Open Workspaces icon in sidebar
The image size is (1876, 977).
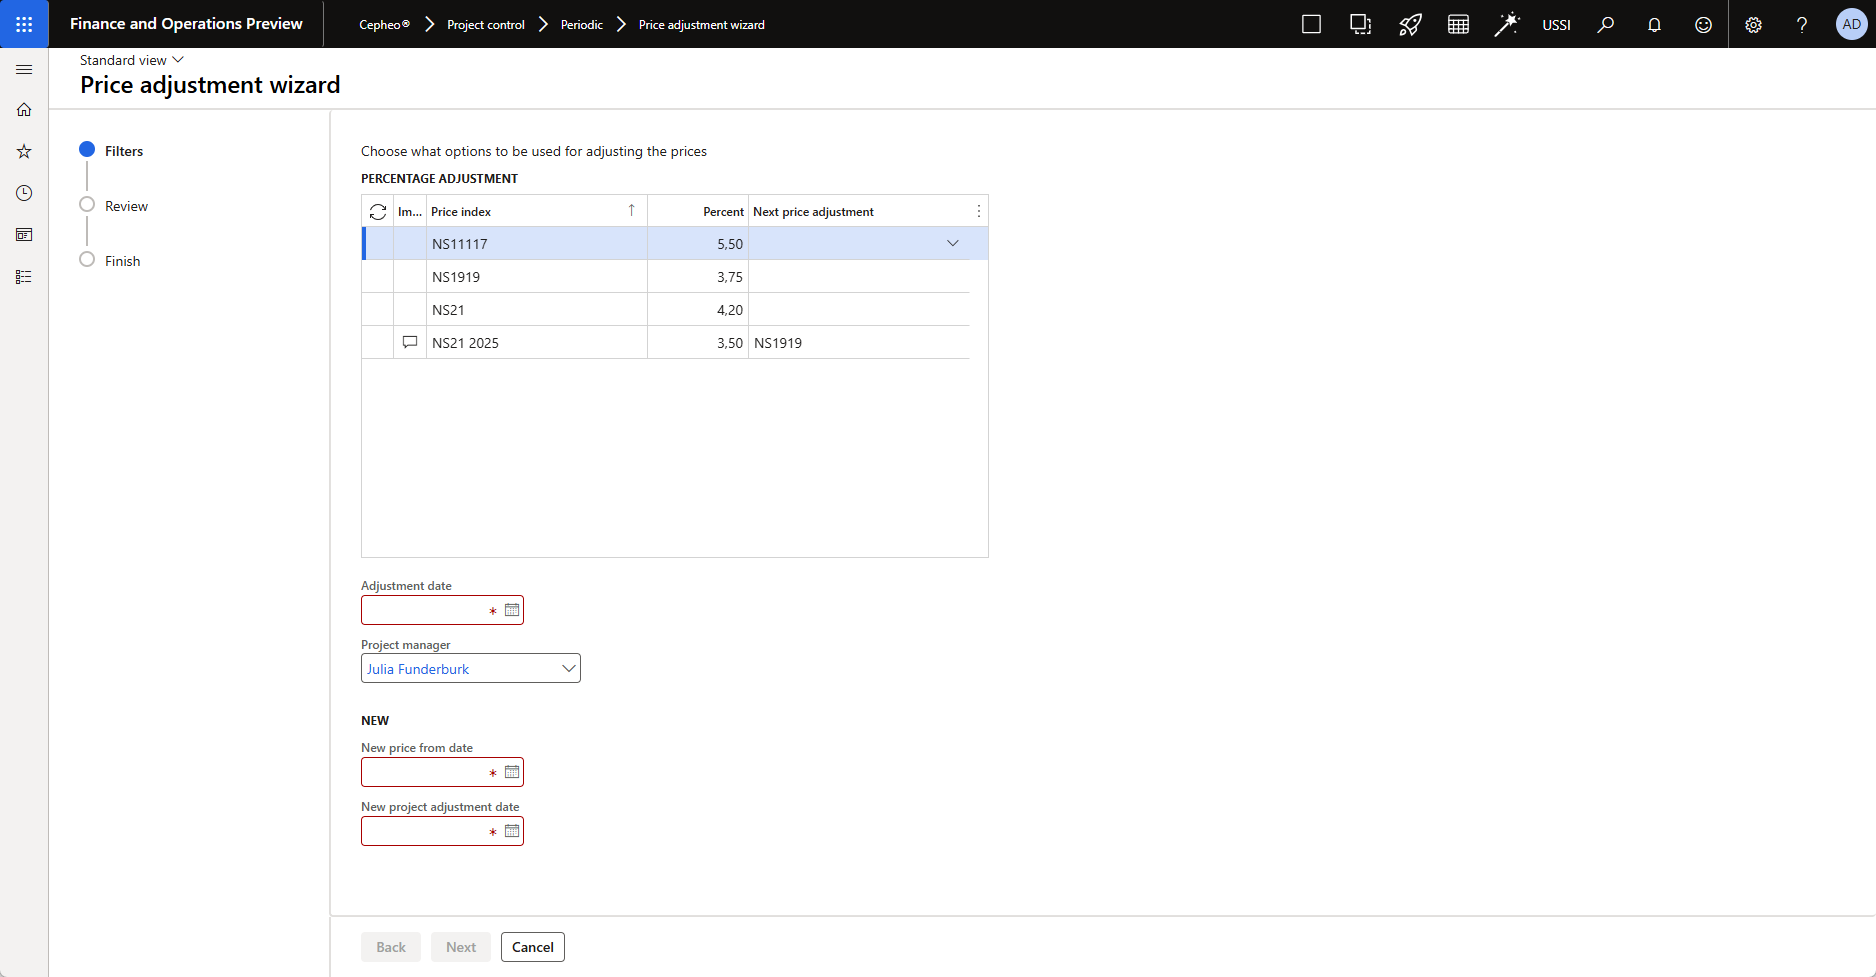click(x=24, y=235)
